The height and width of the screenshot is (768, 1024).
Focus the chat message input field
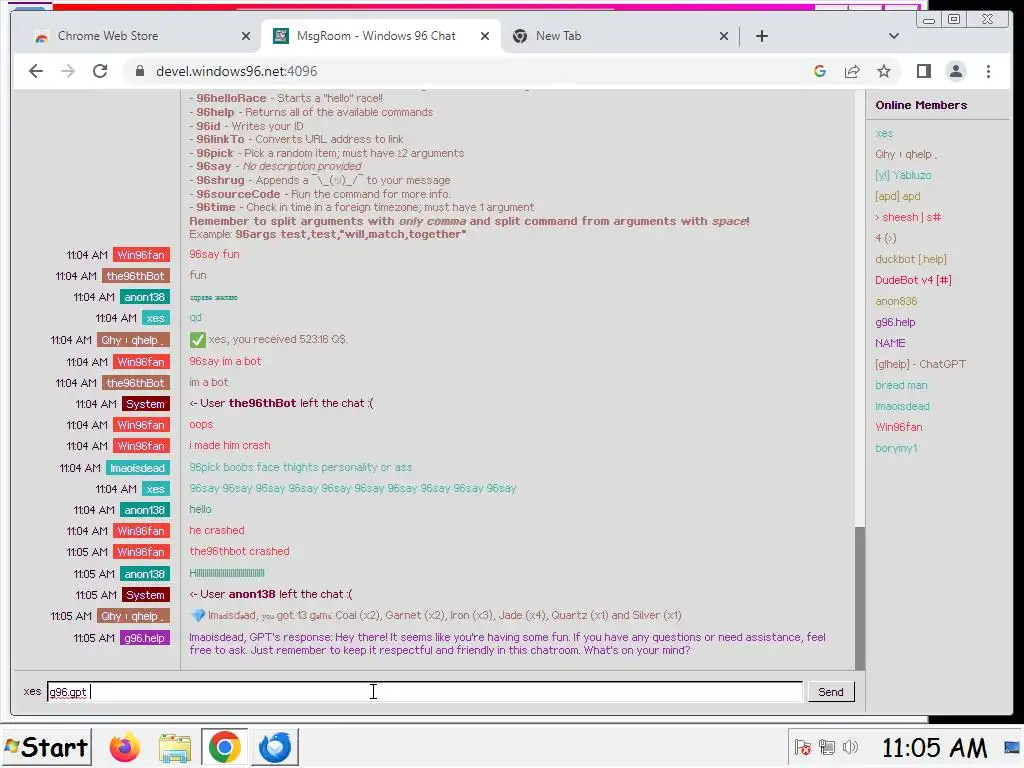tap(425, 692)
